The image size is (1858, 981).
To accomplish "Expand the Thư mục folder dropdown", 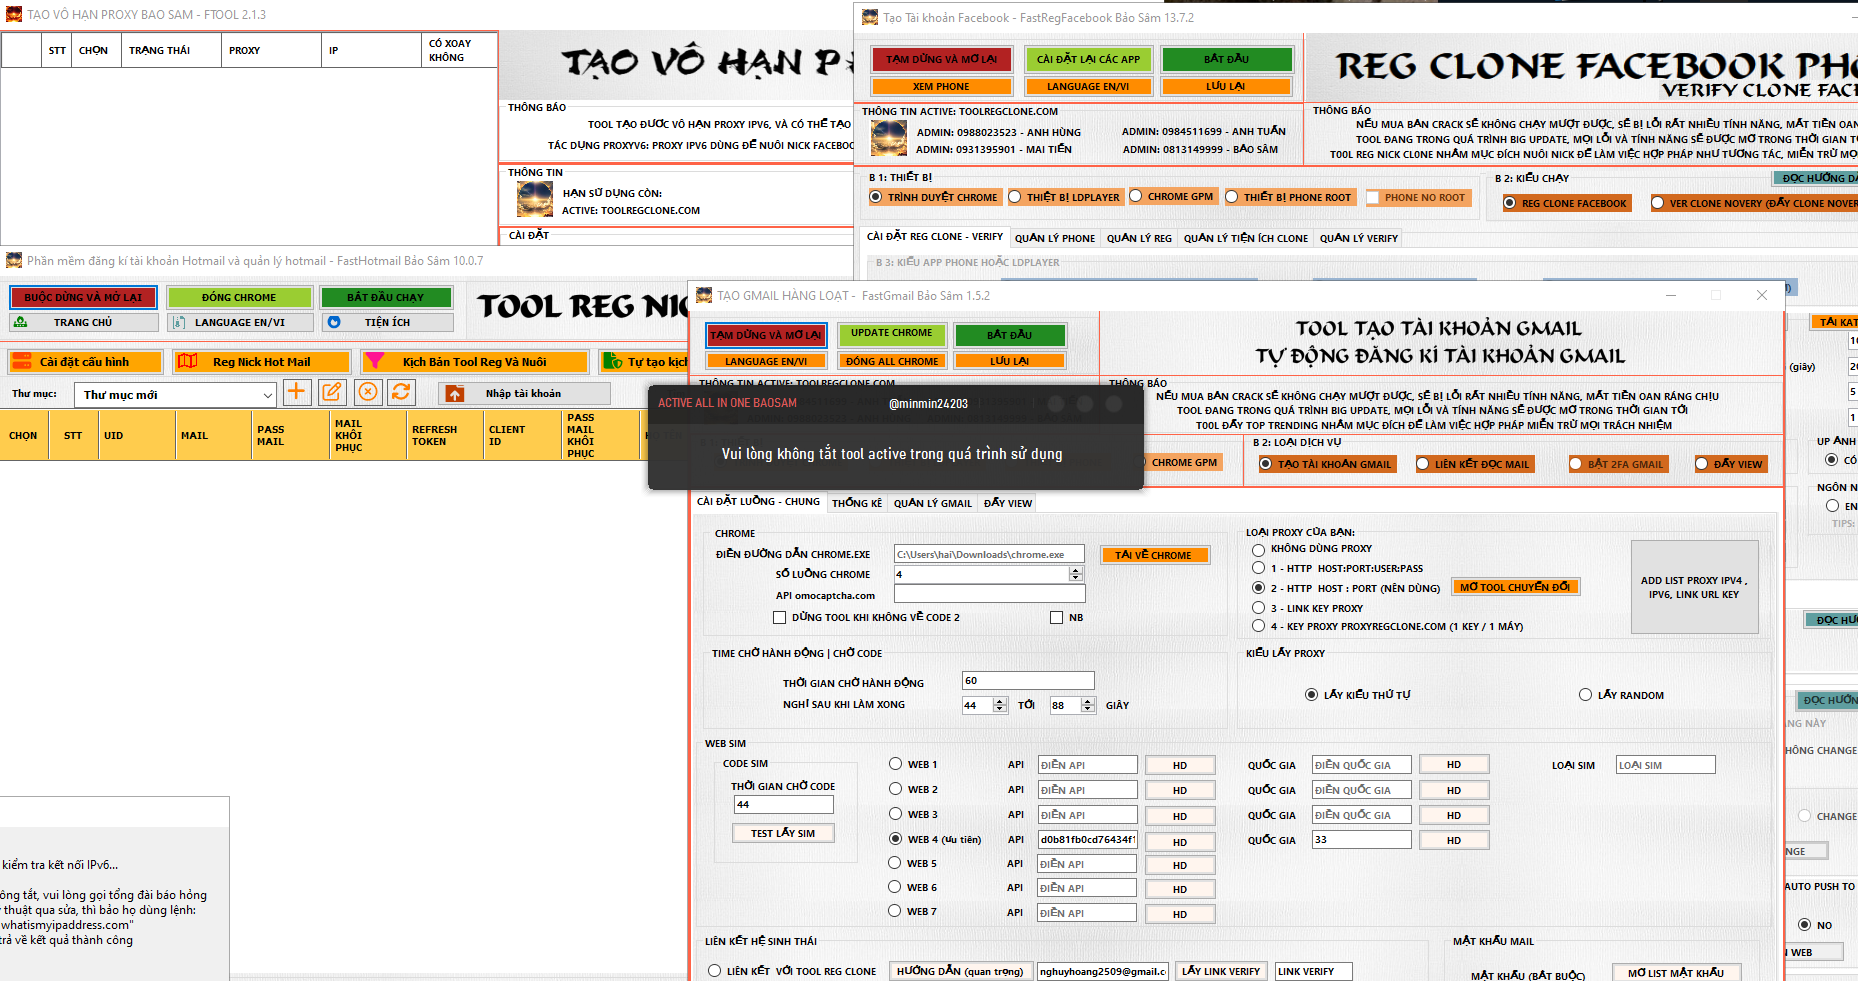I will coord(267,396).
